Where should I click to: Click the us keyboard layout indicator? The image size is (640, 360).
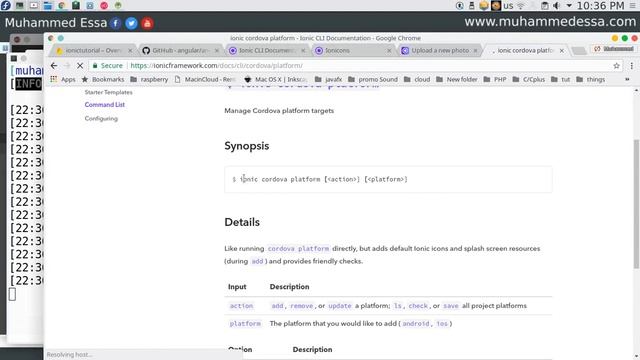(508, 6)
